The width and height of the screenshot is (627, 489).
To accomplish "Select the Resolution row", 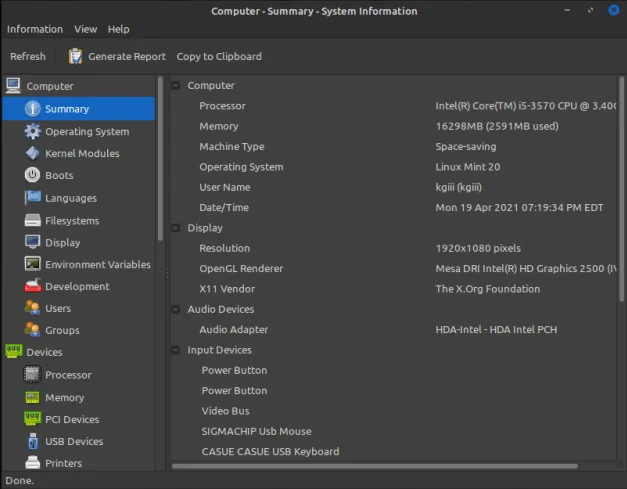I will [394, 248].
